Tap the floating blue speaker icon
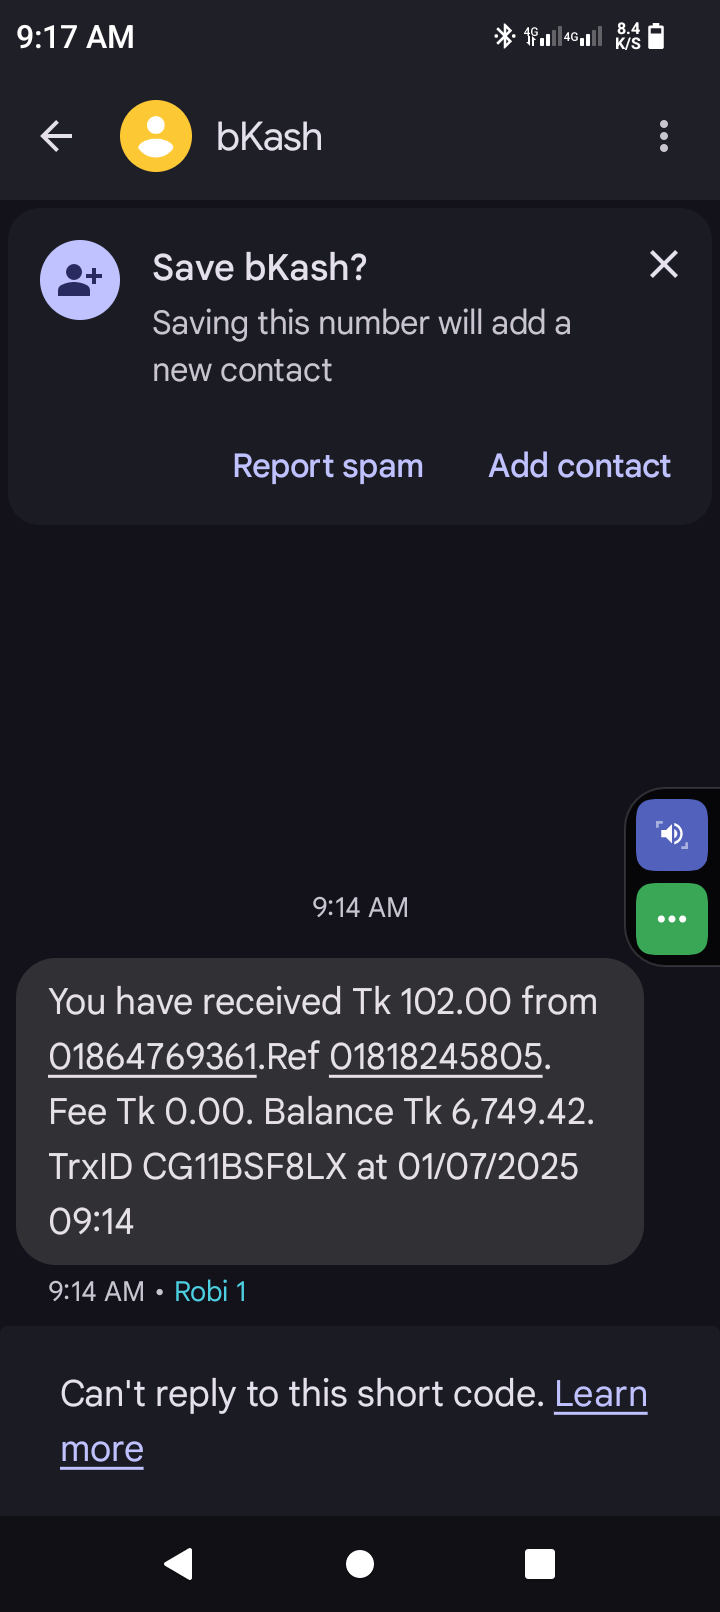Image resolution: width=720 pixels, height=1612 pixels. click(671, 834)
